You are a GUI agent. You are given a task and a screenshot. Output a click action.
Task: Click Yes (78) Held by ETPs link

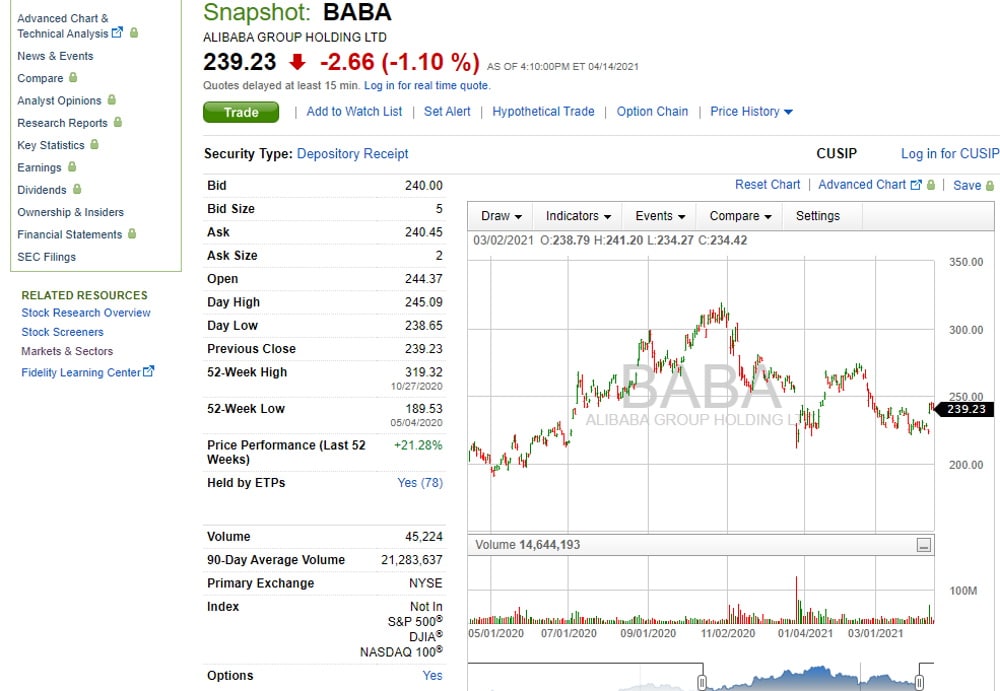(420, 482)
